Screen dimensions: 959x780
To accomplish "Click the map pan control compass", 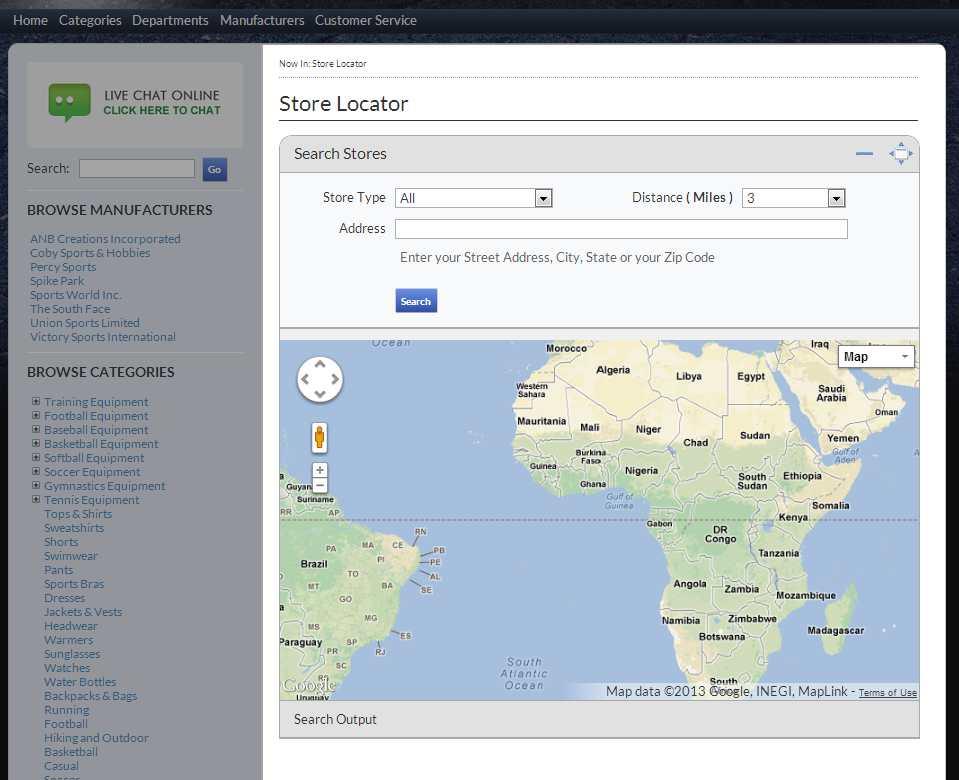I will click(320, 380).
